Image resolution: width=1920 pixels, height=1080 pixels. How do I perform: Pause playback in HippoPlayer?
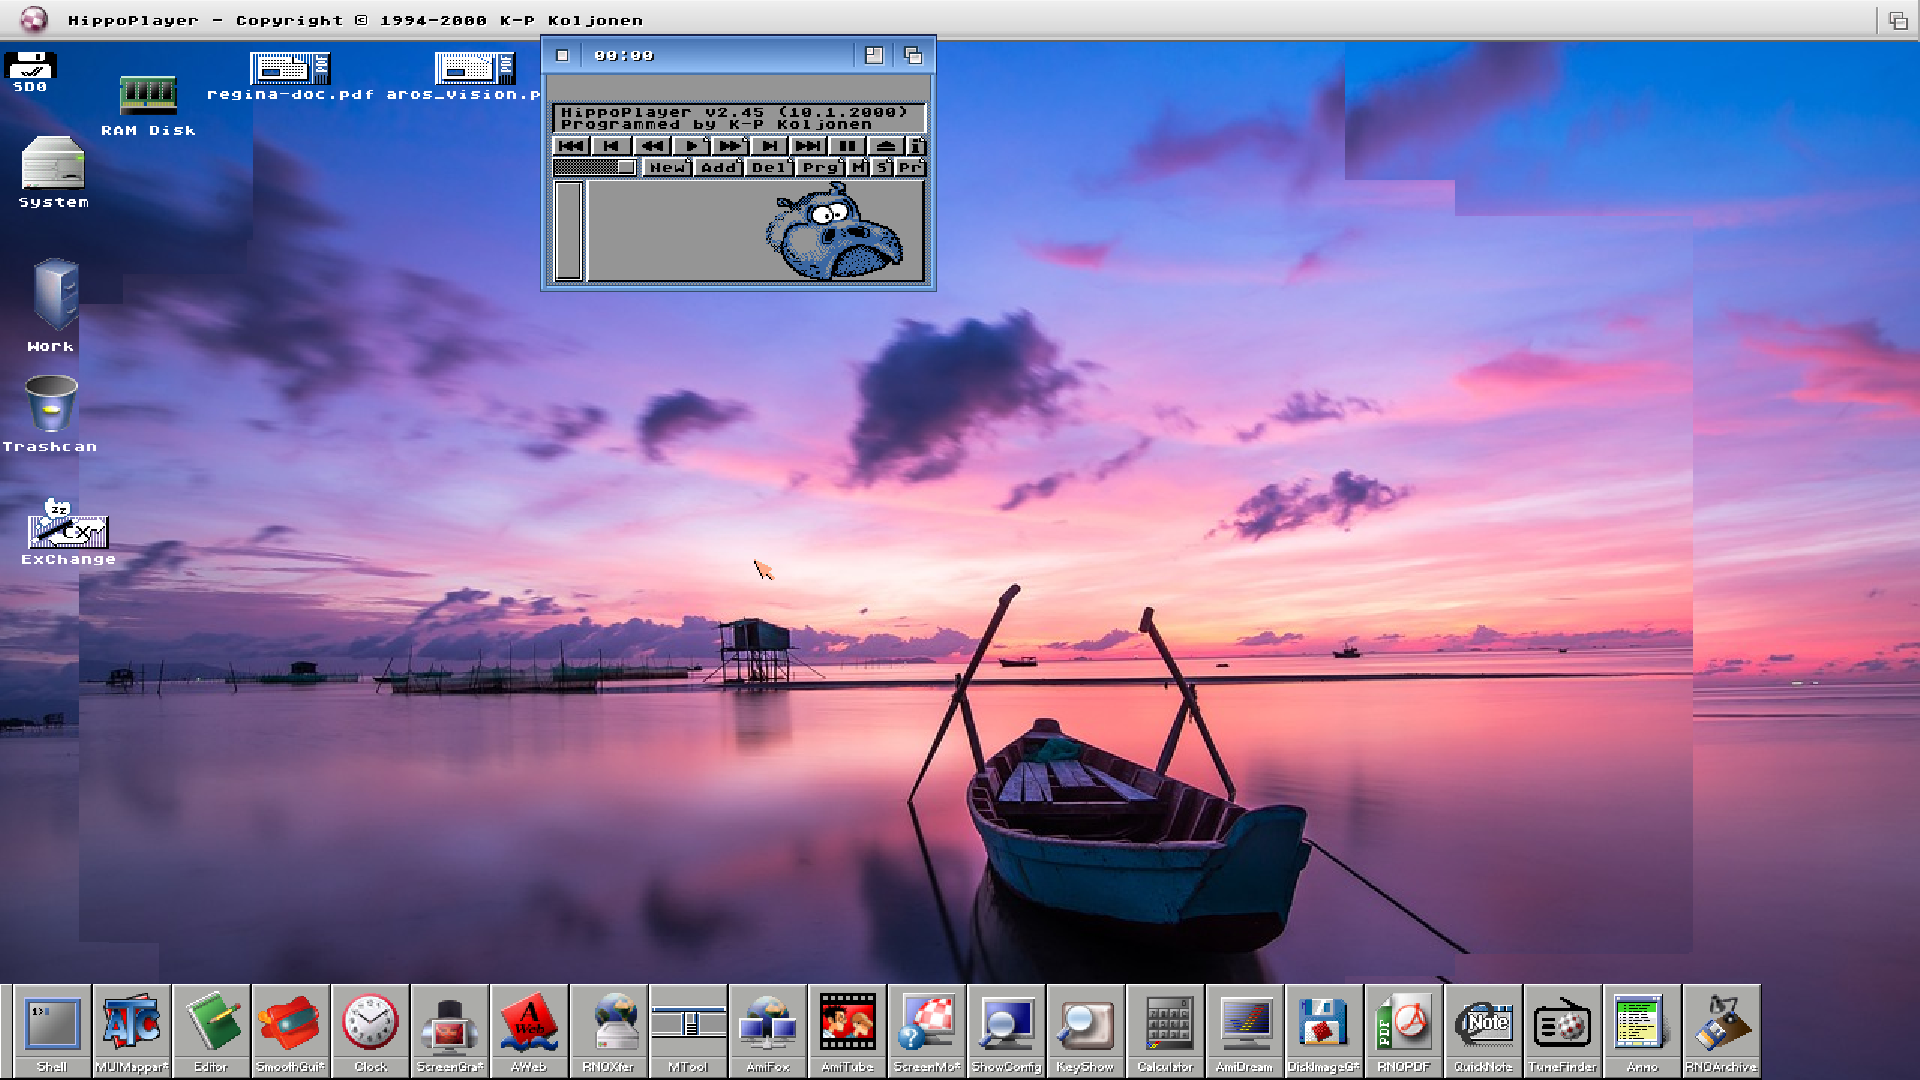tap(847, 146)
